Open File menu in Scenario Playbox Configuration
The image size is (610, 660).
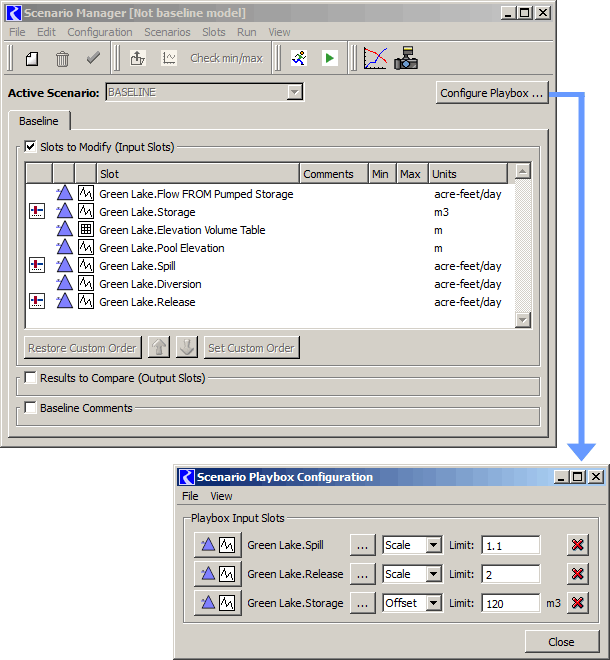coord(190,496)
